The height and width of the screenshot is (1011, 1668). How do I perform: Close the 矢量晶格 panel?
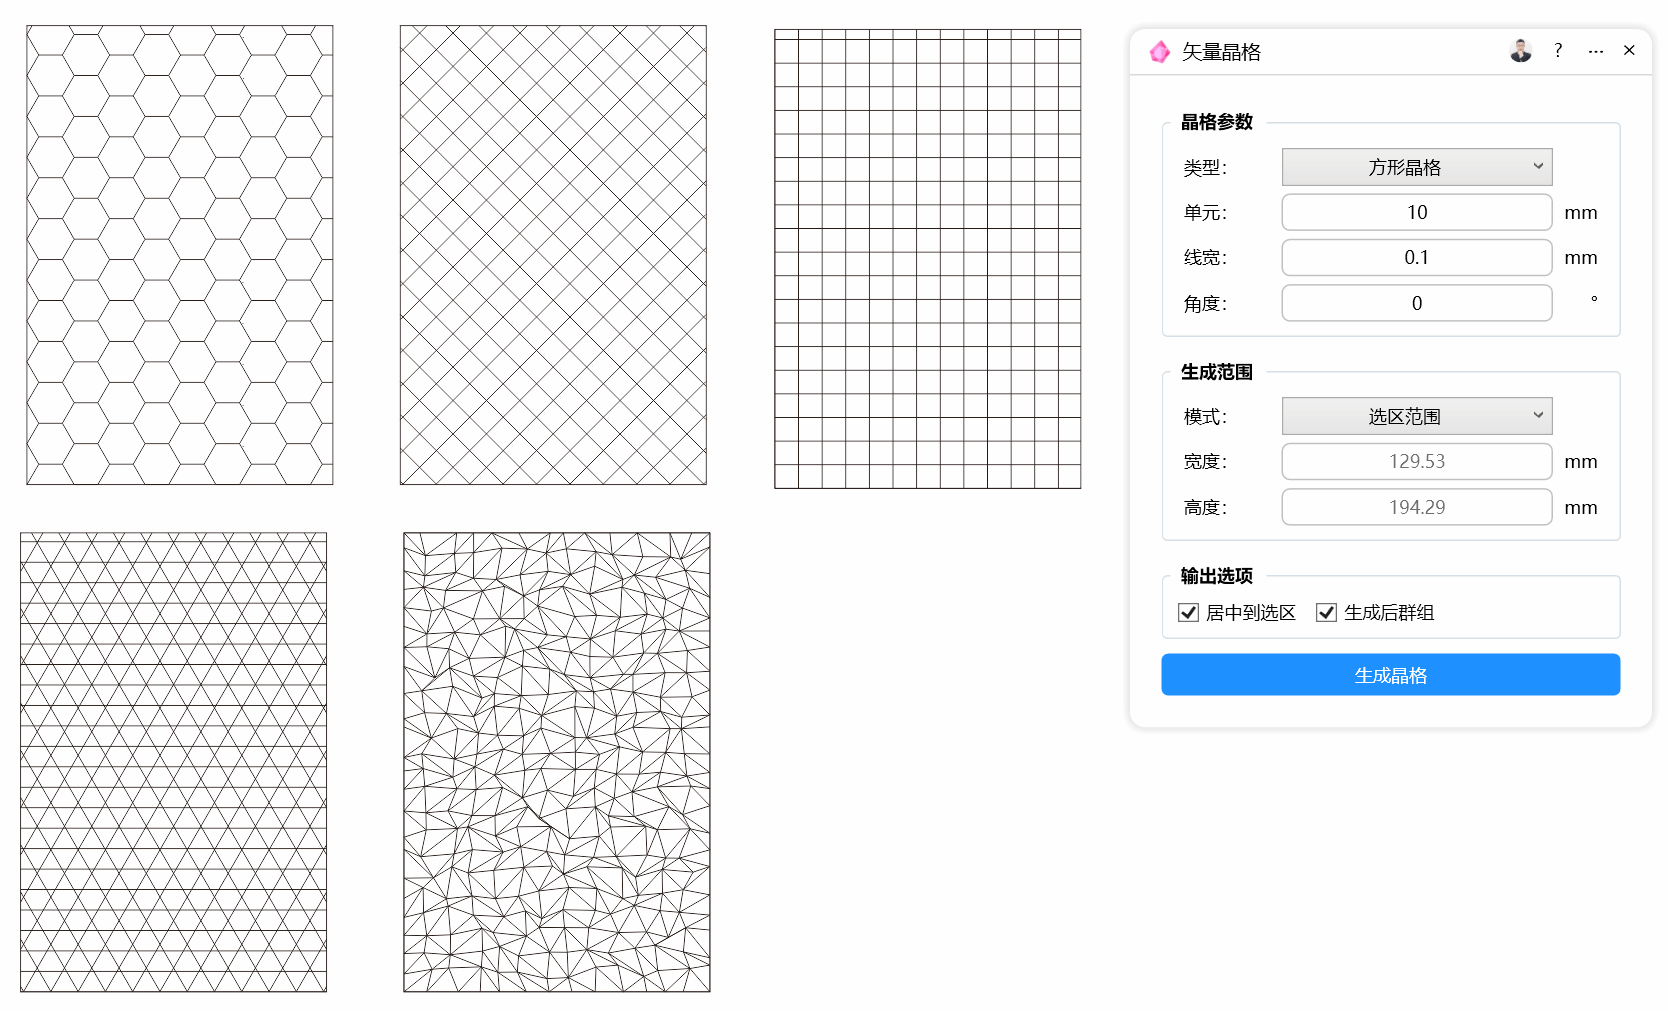coord(1629,50)
